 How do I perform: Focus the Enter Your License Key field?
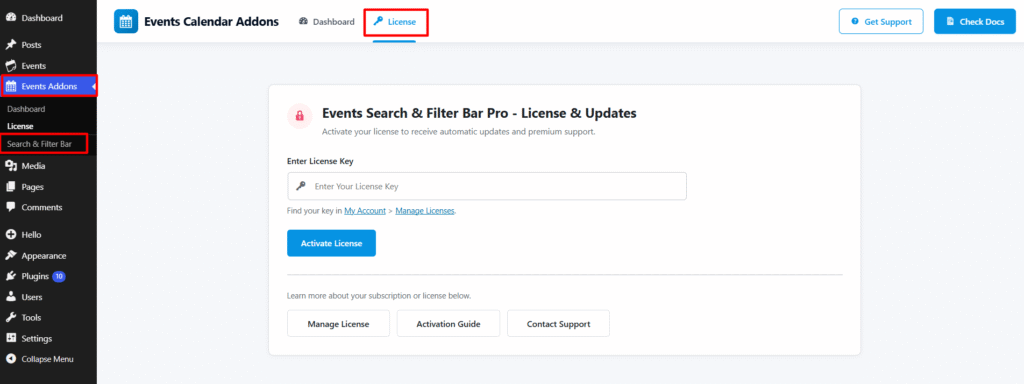tap(487, 186)
